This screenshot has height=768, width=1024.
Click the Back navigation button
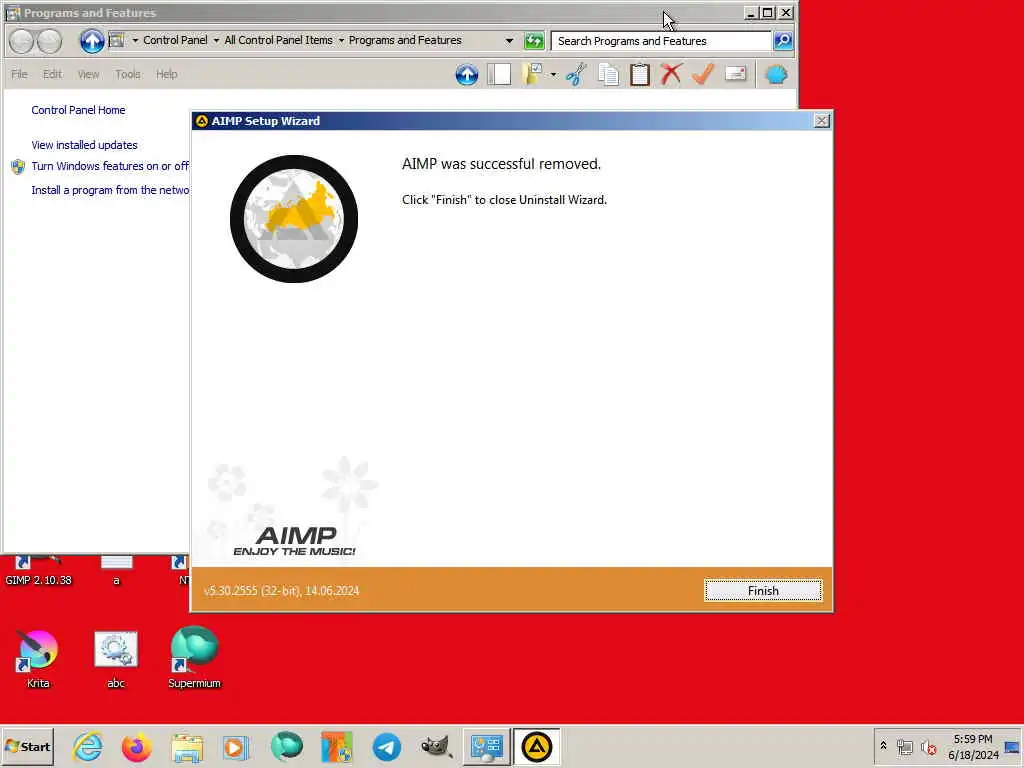coord(22,41)
